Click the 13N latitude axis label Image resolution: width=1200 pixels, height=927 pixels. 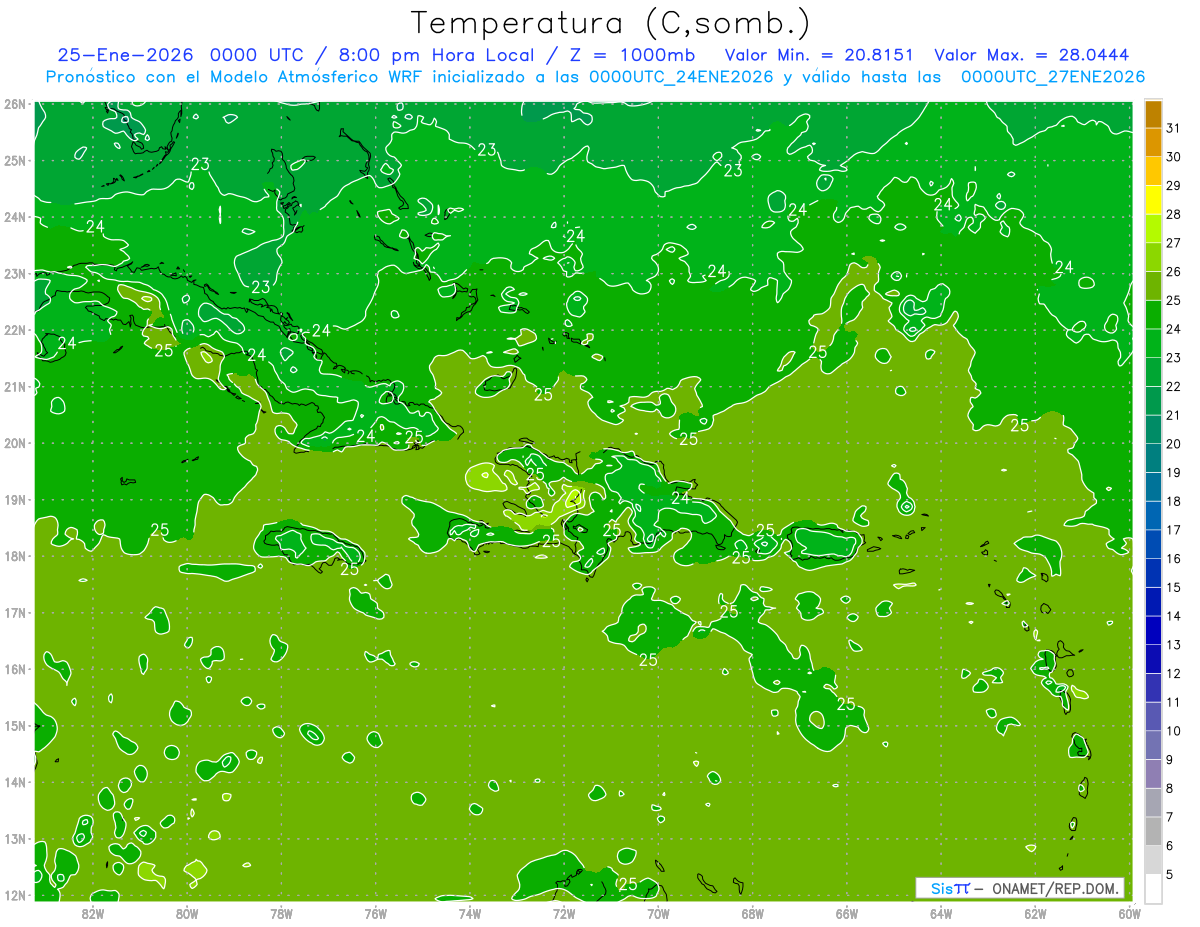15,838
